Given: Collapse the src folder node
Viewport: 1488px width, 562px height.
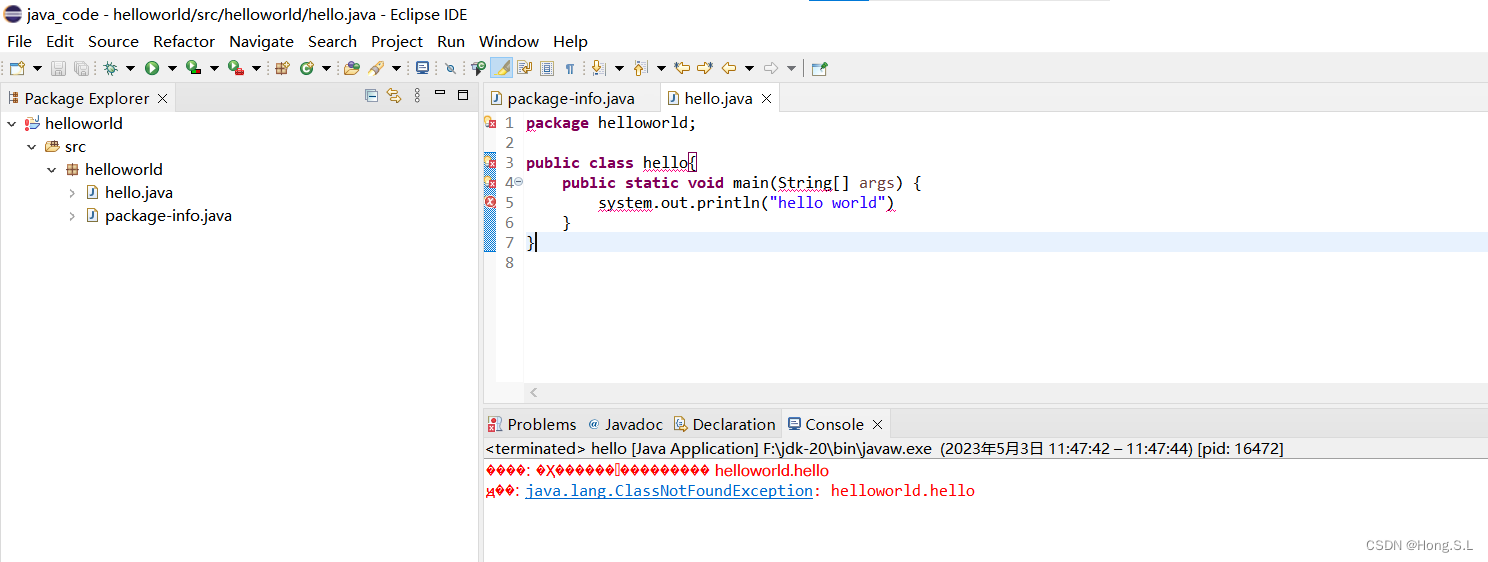Looking at the screenshot, I should coord(32,147).
